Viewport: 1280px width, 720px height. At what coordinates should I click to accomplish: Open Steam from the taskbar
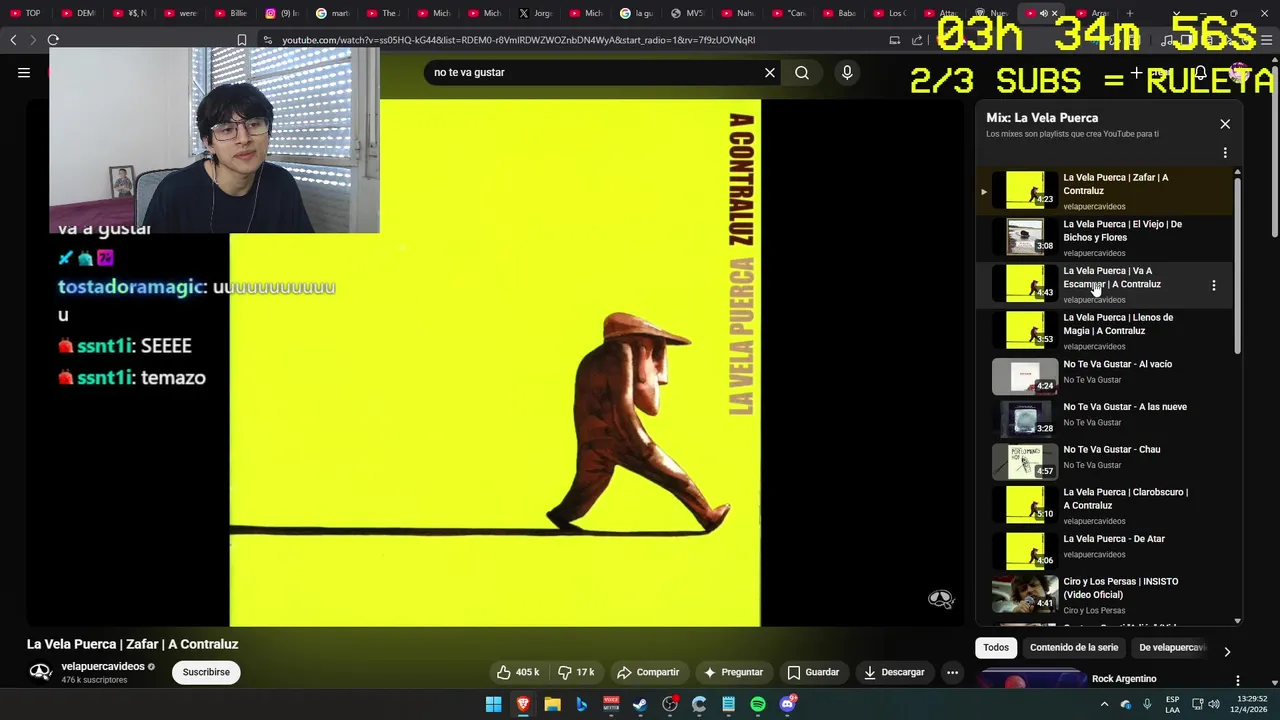640,705
